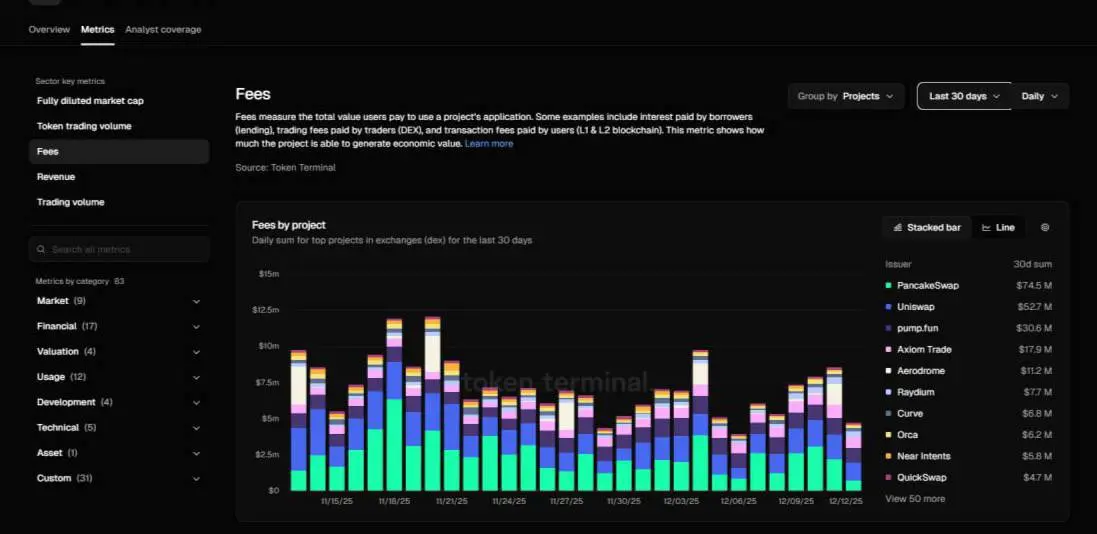Click the Axiom Trade pink legend swatch
This screenshot has width=1097, height=534.
[889, 349]
